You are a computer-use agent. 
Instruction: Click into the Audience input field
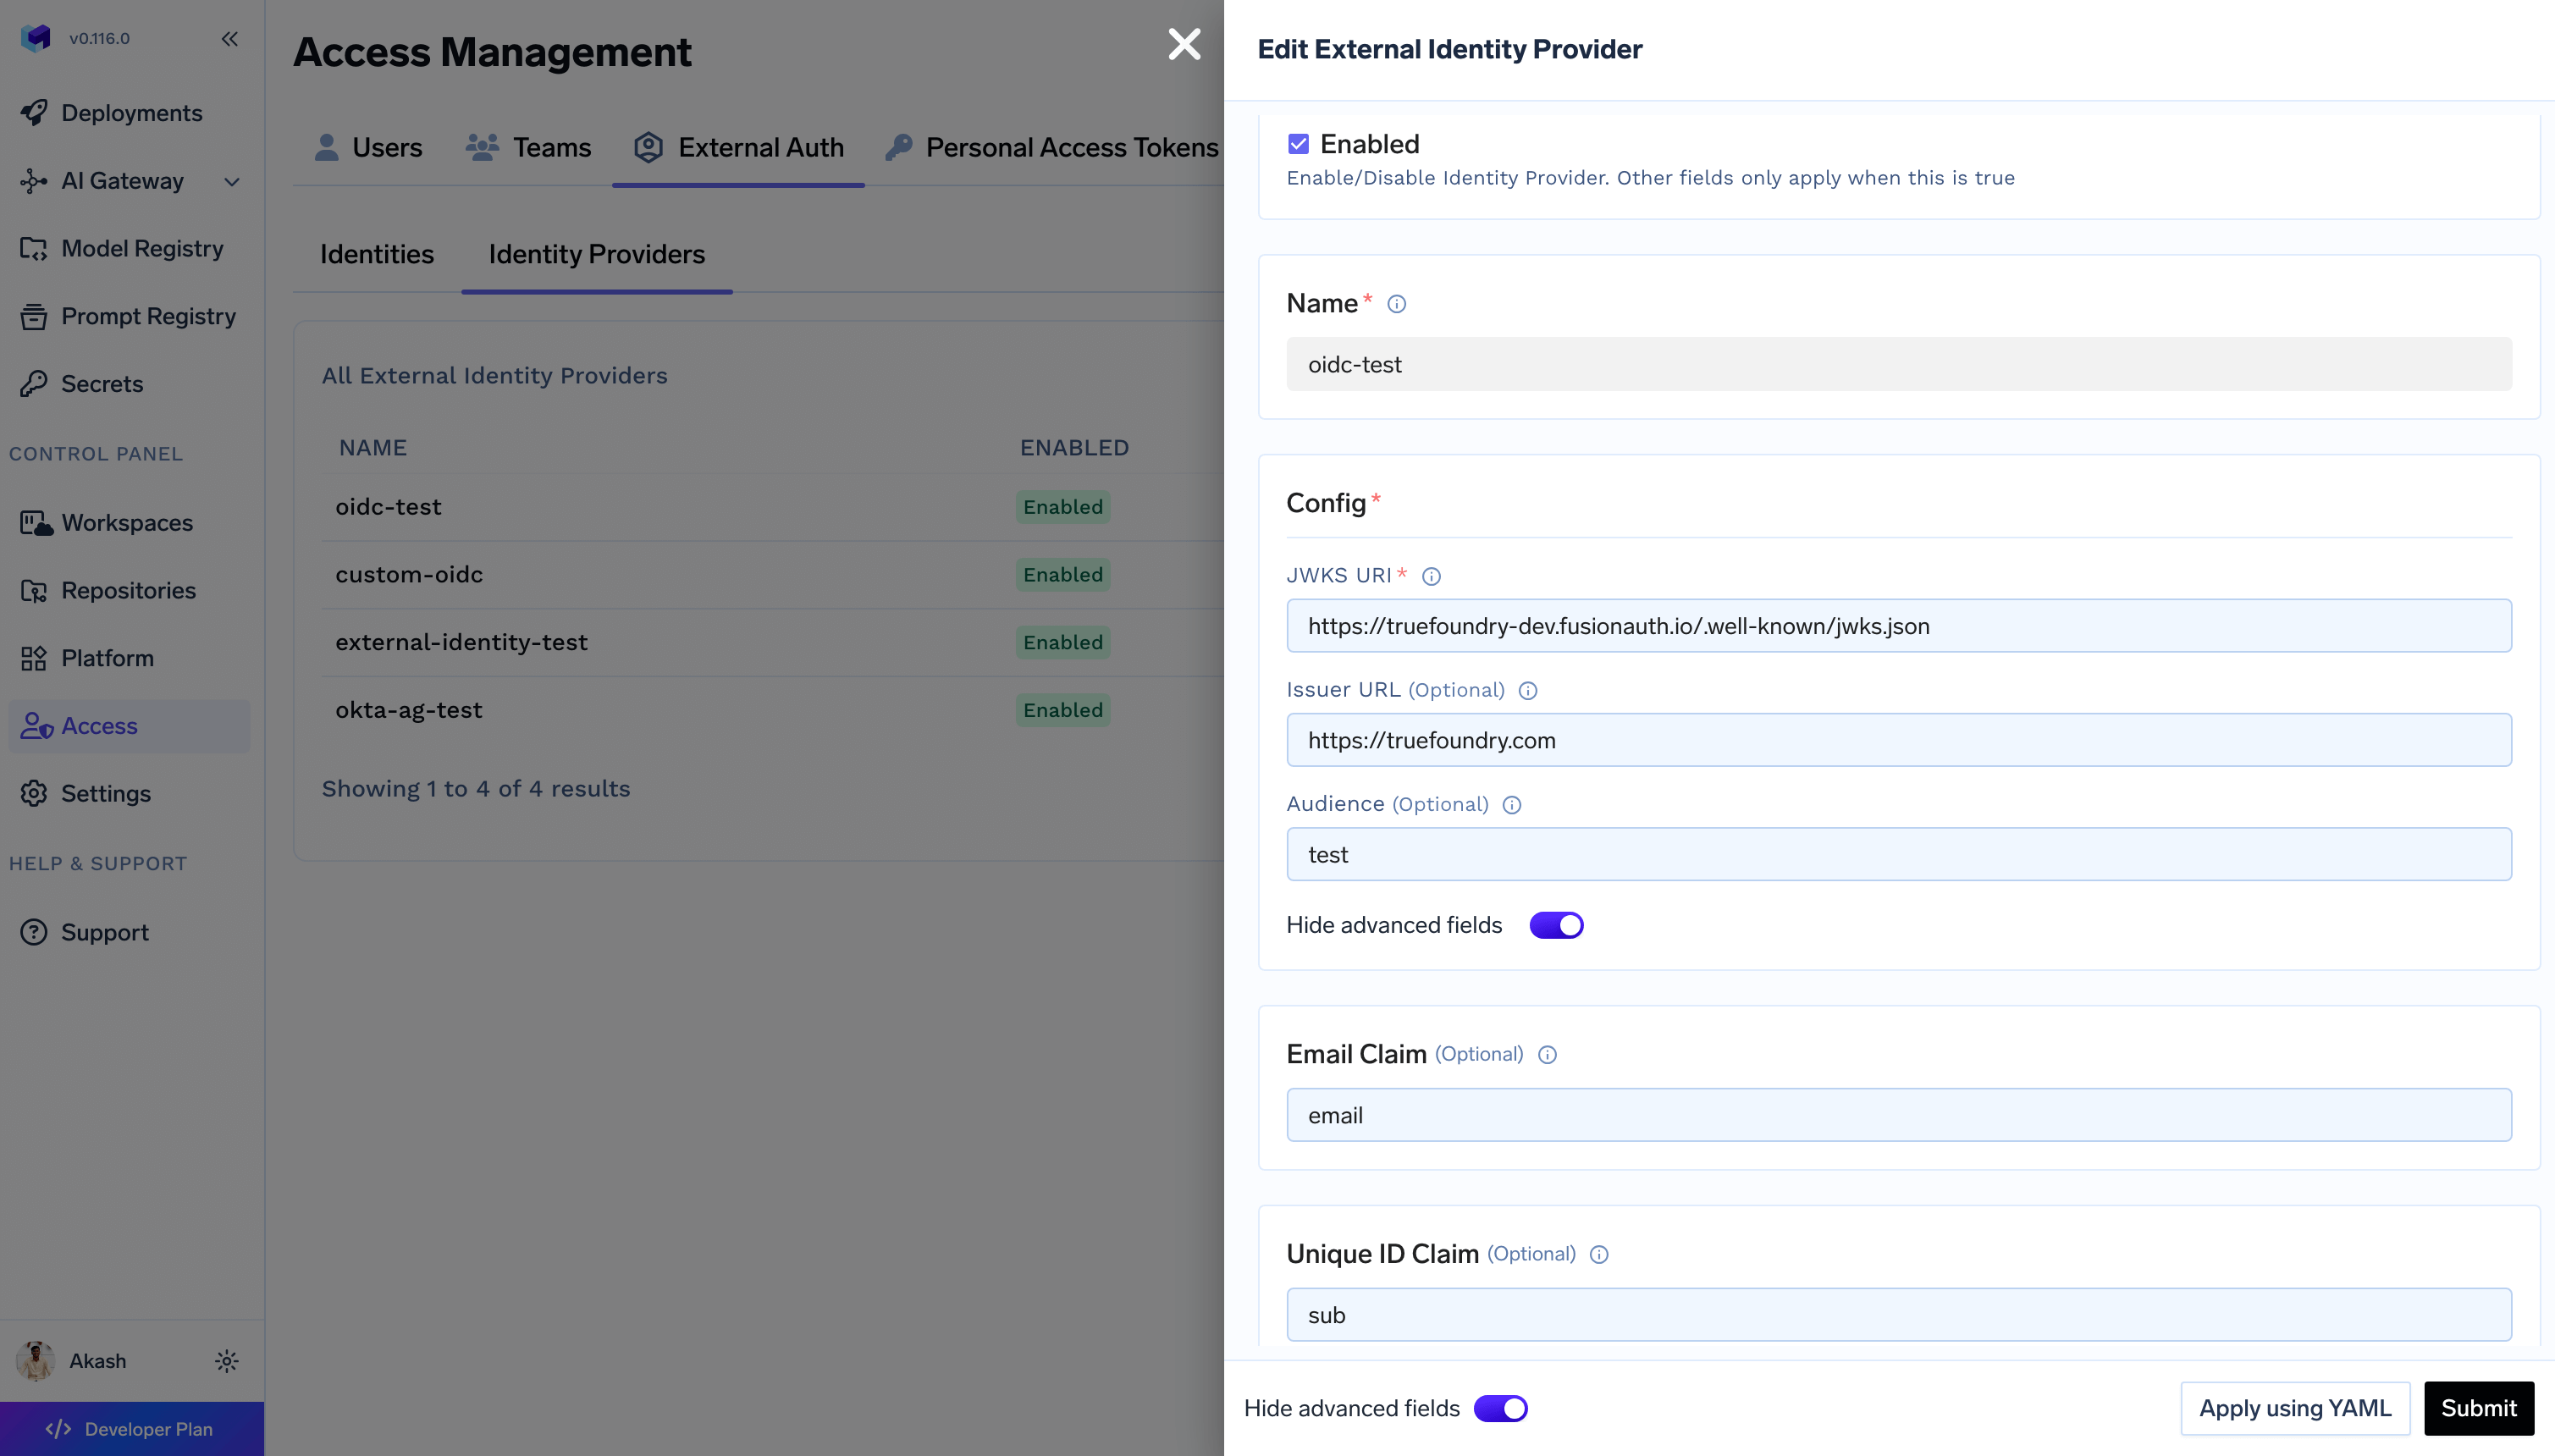(x=1898, y=854)
